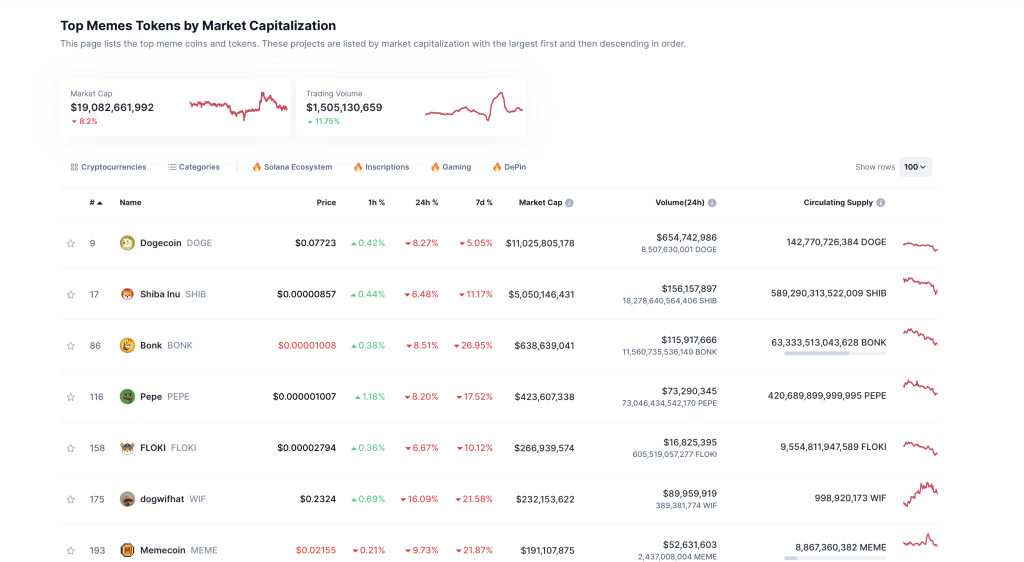Sort table by Name column
The height and width of the screenshot is (562, 1024).
pos(131,202)
